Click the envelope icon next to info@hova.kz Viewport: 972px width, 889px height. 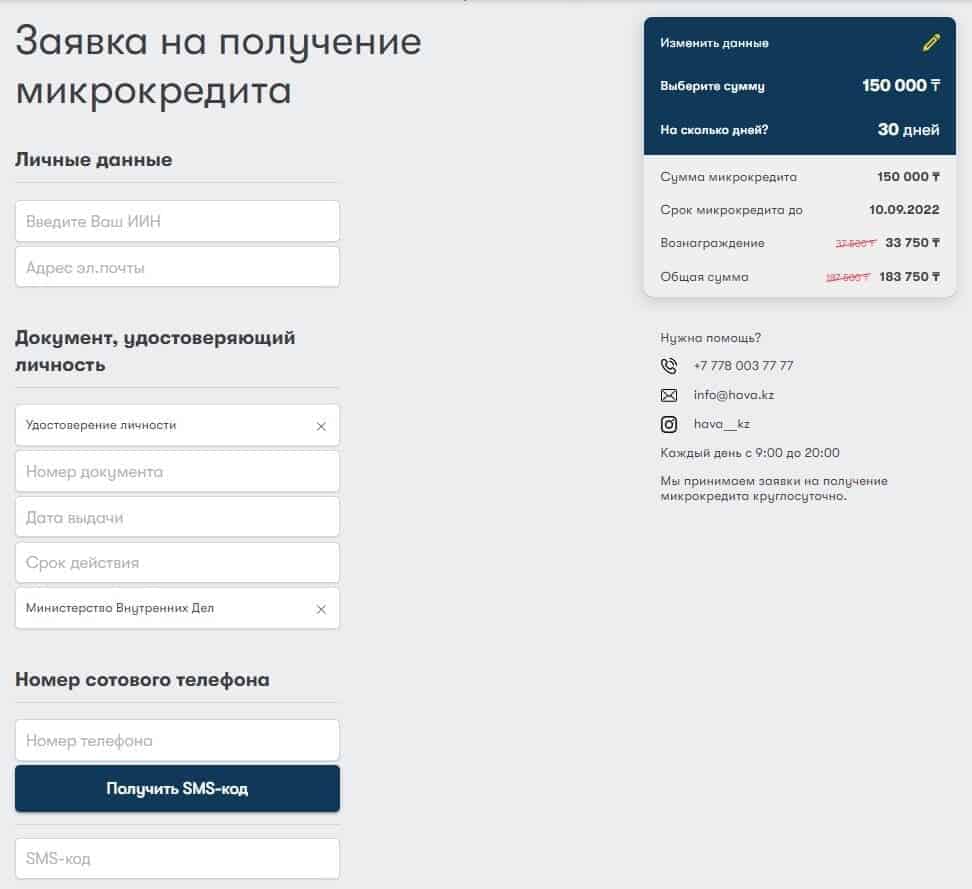click(669, 395)
